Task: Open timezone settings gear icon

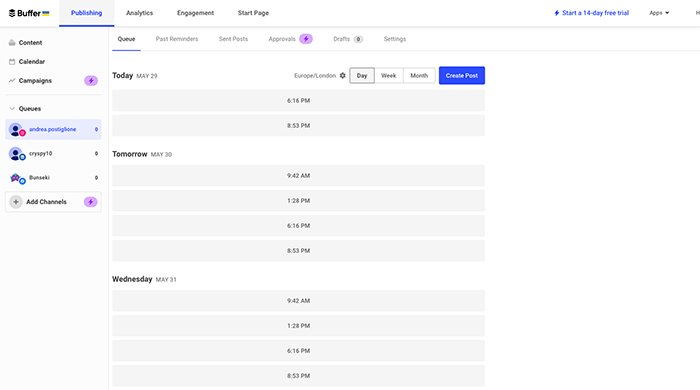Action: [342, 75]
